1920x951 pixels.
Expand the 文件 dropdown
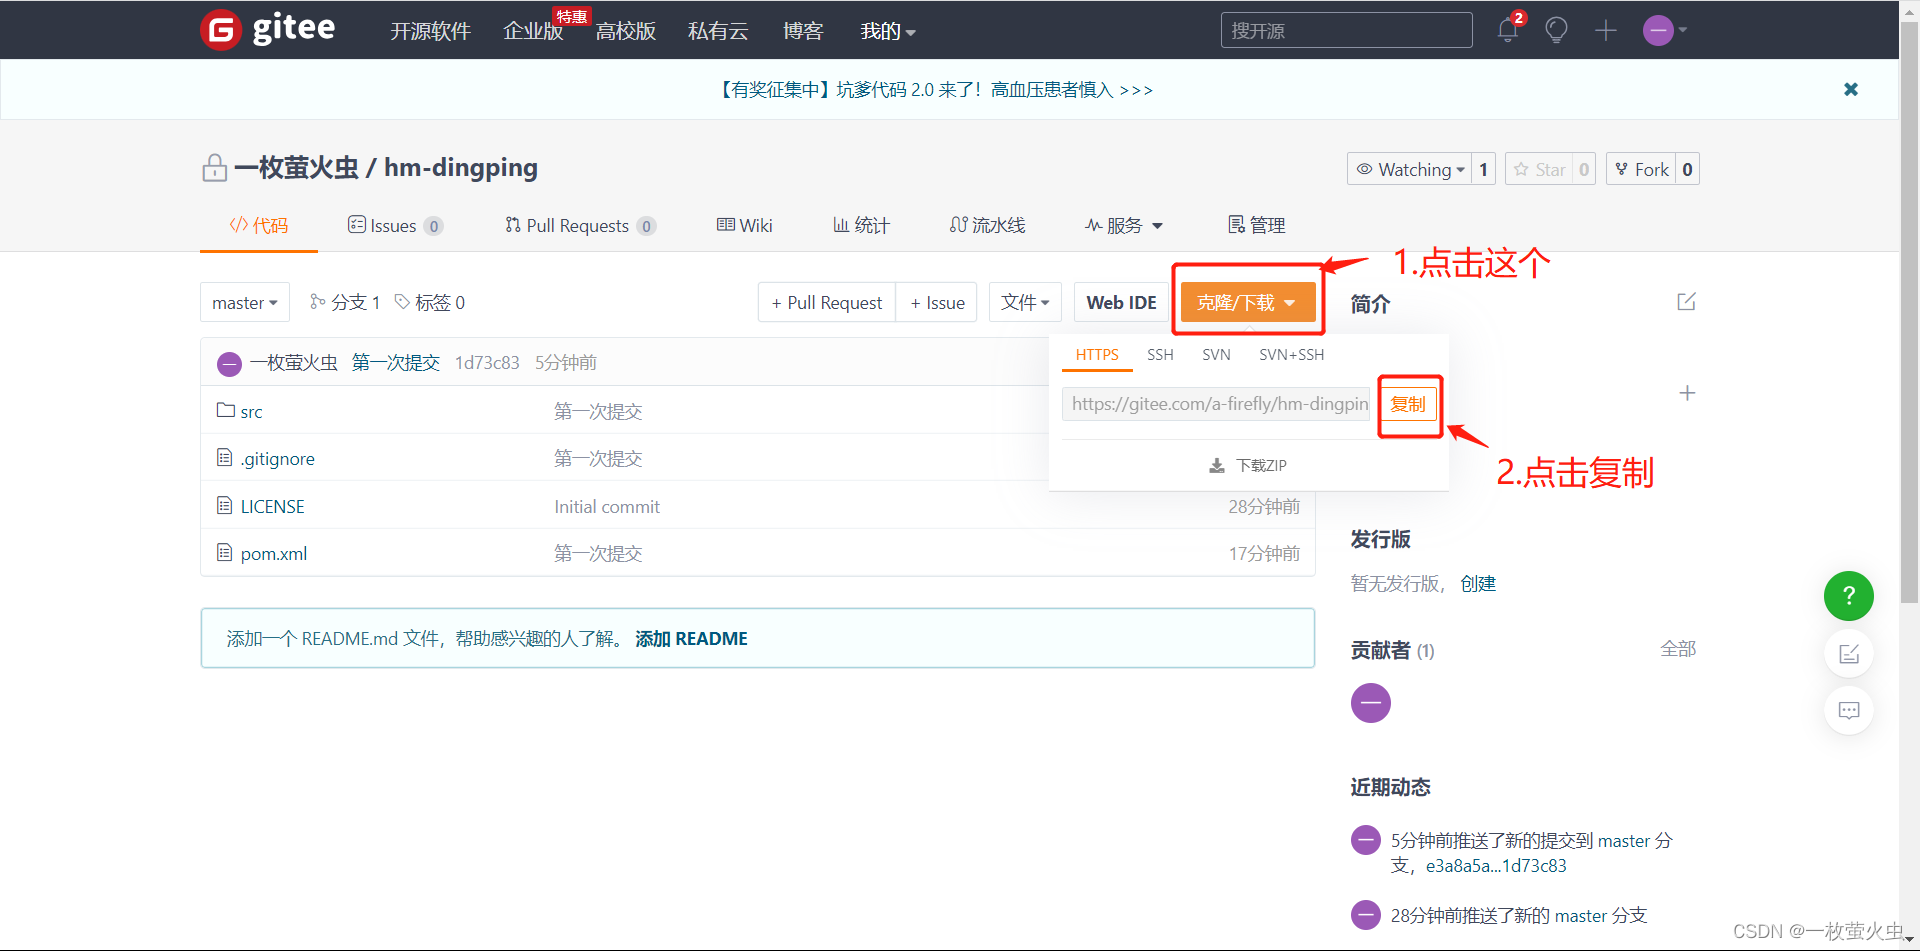(x=1025, y=302)
